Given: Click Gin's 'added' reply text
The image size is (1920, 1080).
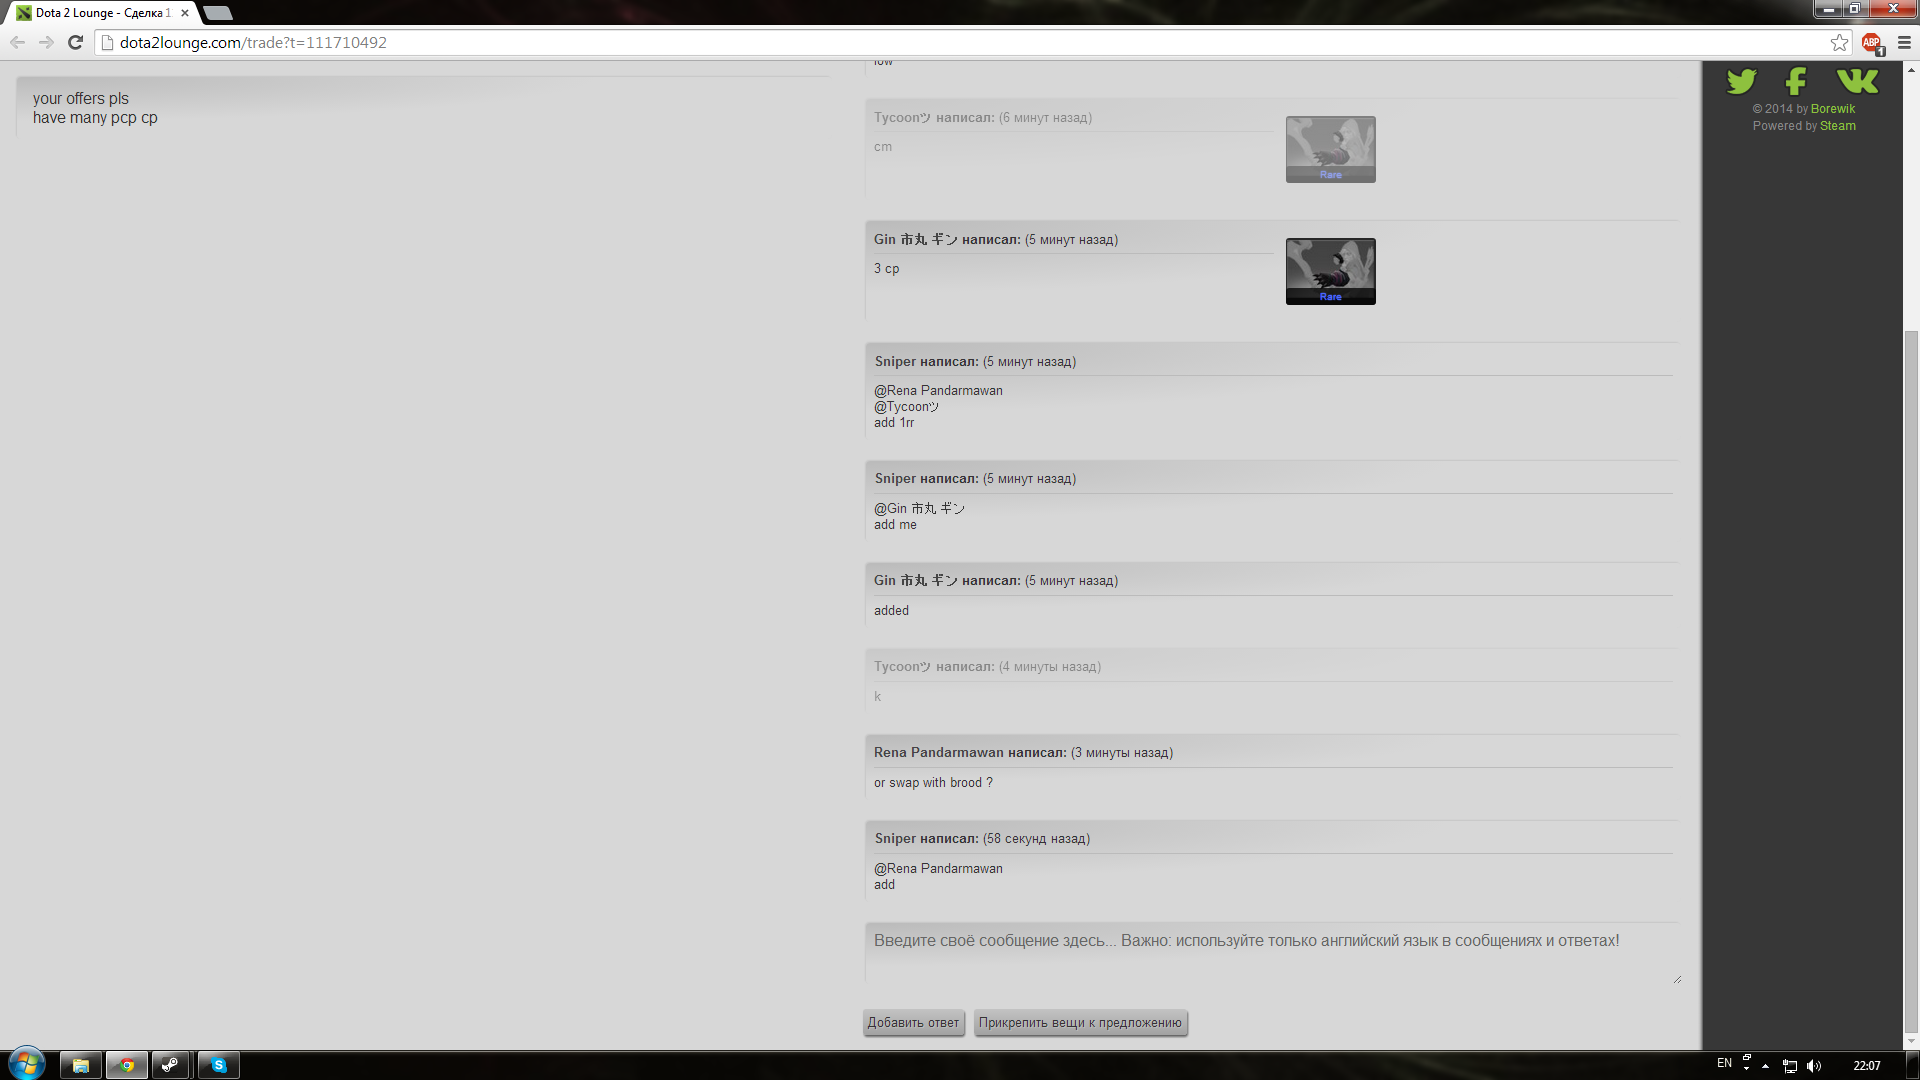Looking at the screenshot, I should 891,610.
